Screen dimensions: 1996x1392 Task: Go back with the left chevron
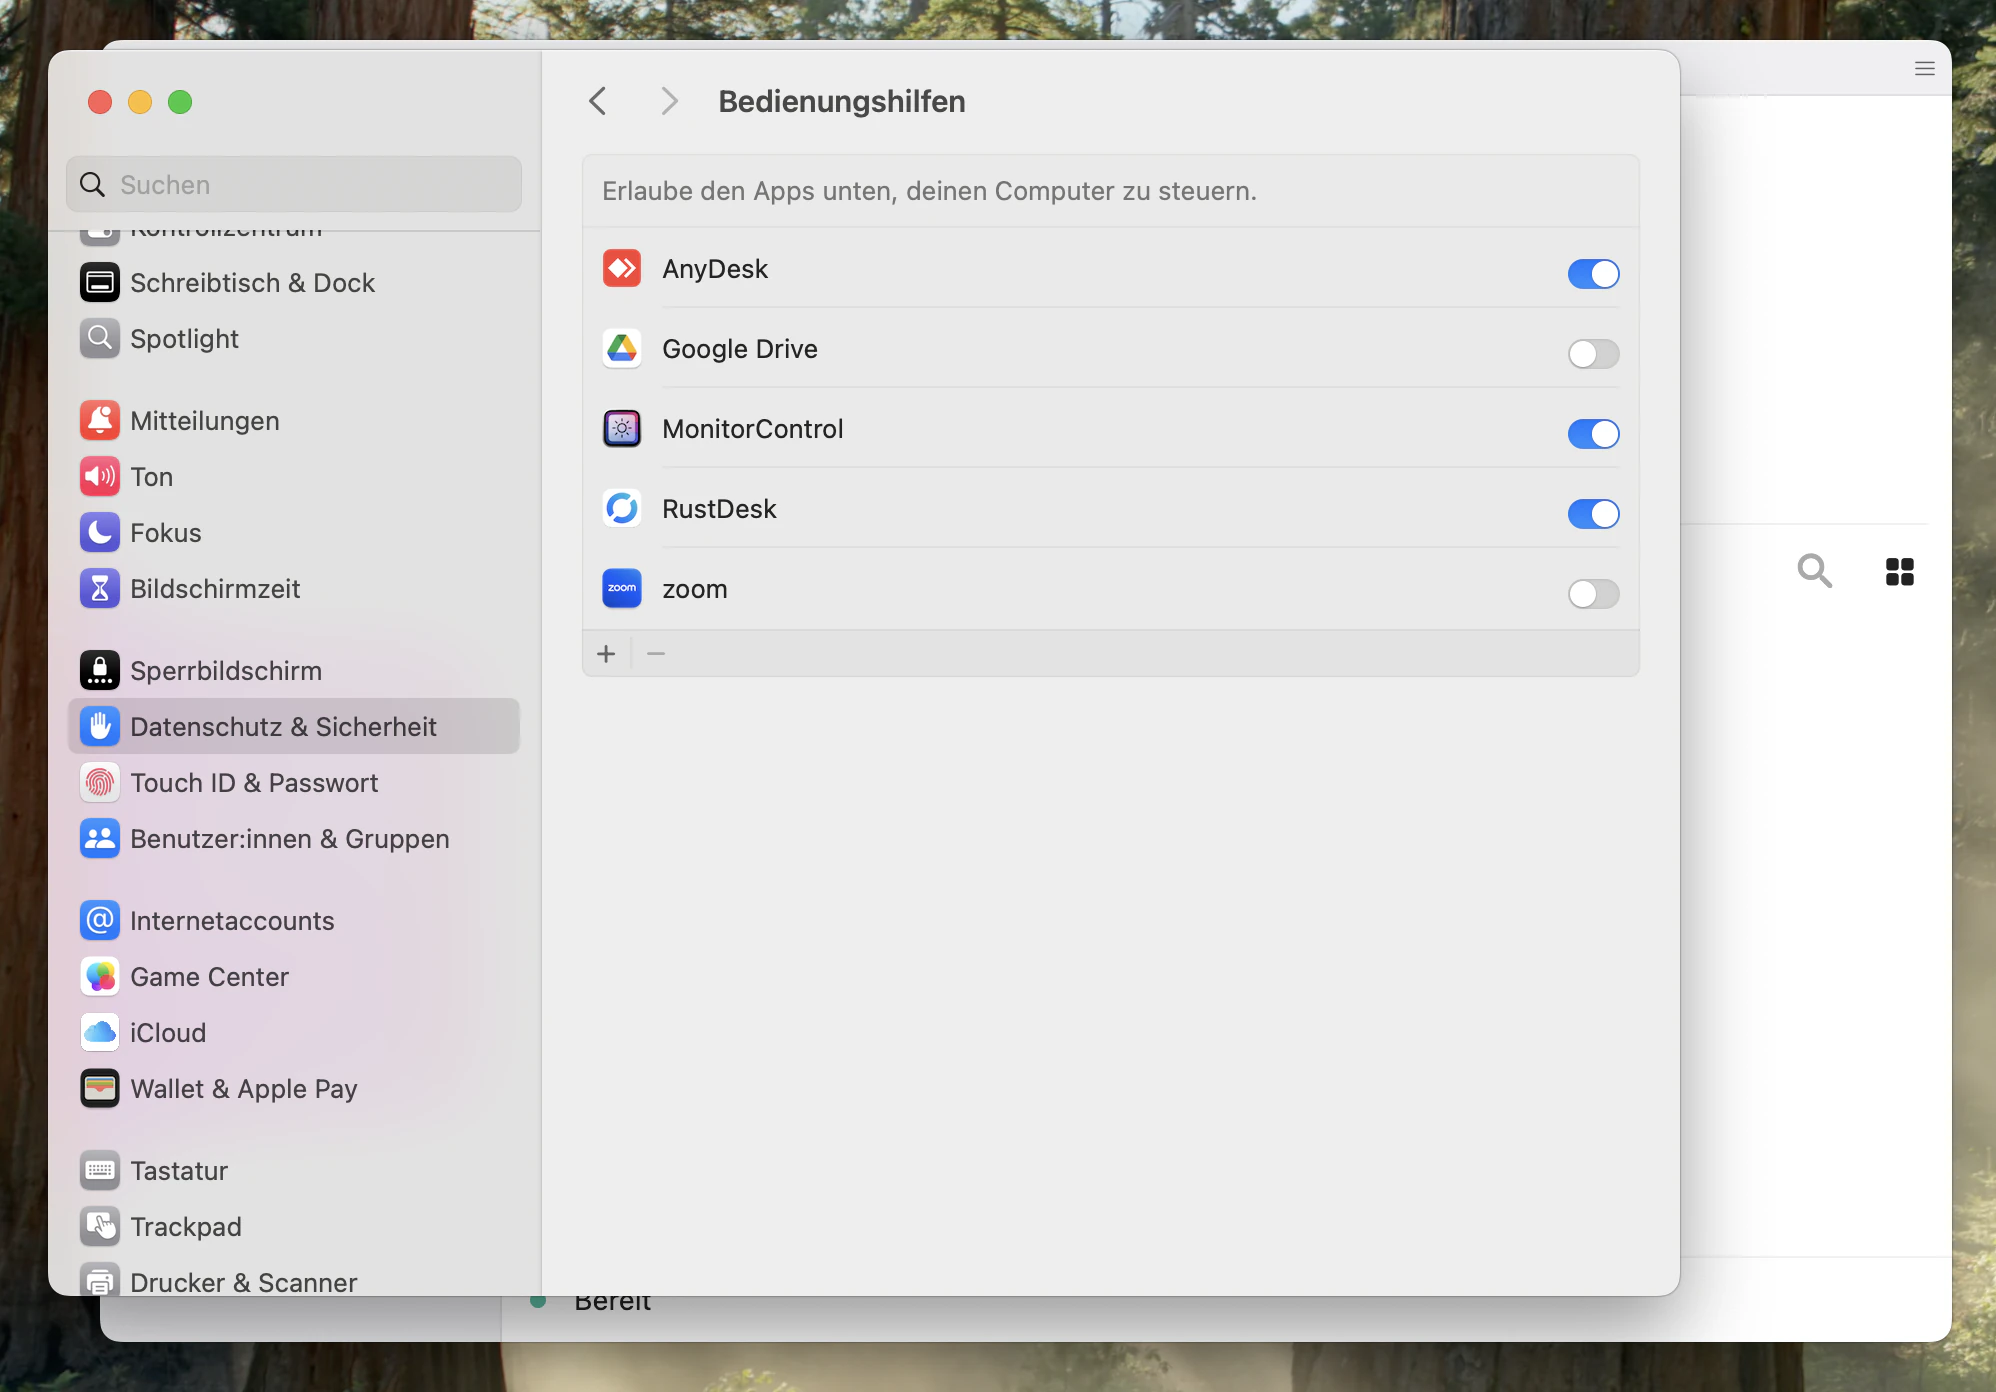(x=598, y=101)
